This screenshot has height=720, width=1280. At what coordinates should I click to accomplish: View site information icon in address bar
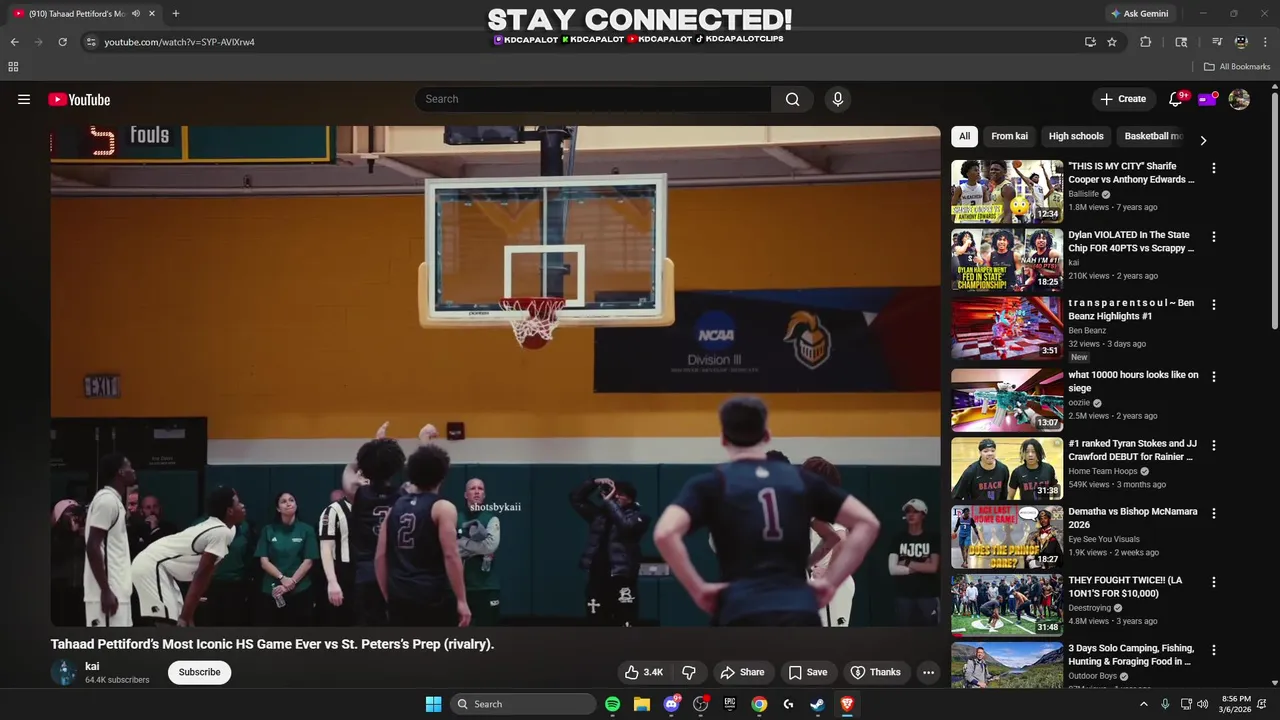[x=90, y=42]
